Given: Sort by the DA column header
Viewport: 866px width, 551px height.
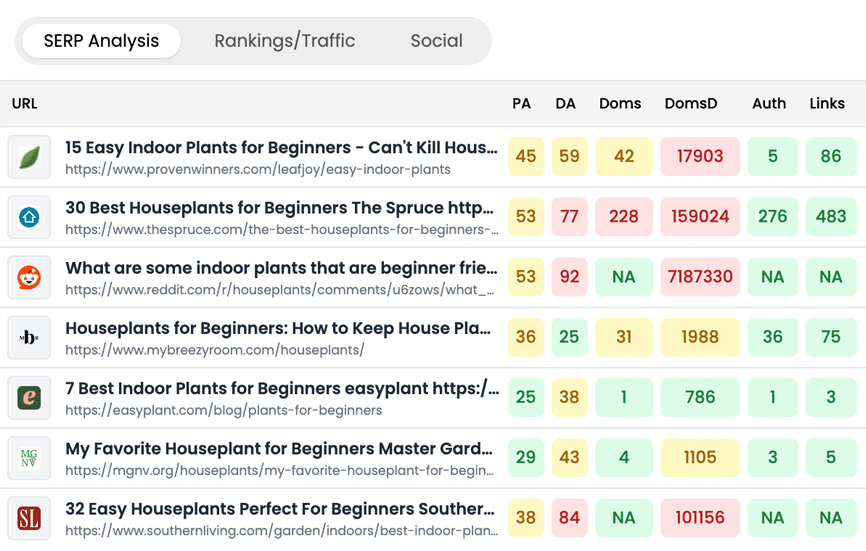Looking at the screenshot, I should [x=566, y=104].
